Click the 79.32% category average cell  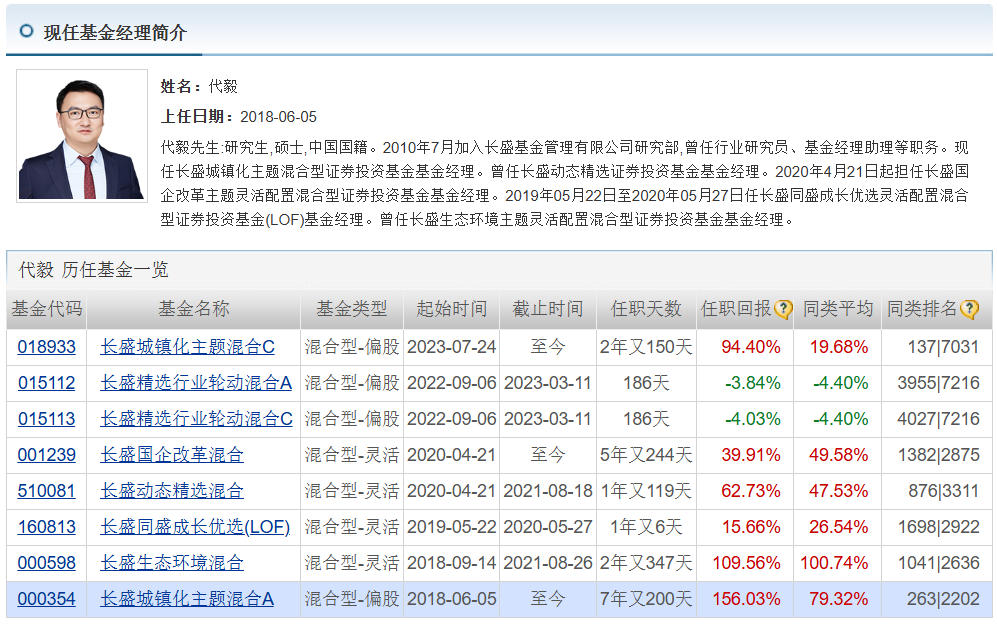[x=839, y=599]
